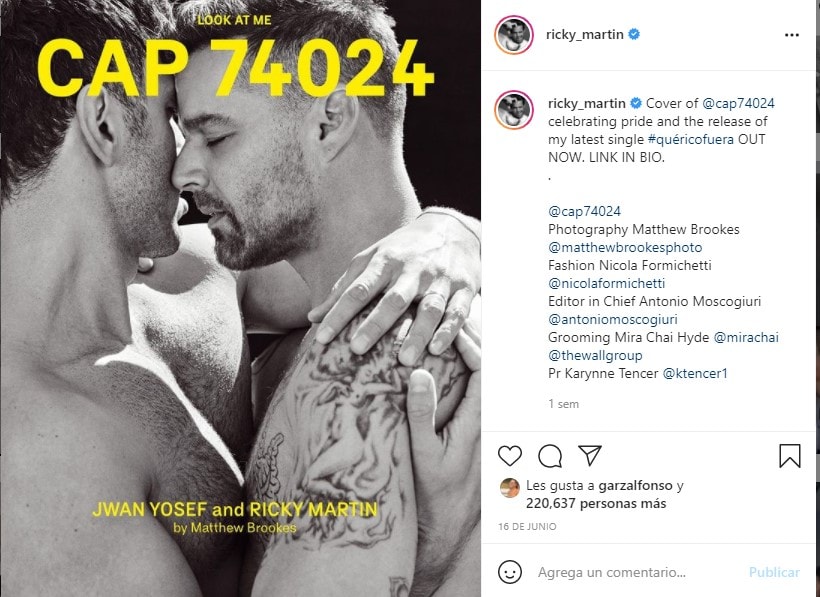Open ricky_martin profile picture in header
Image resolution: width=820 pixels, height=597 pixels.
(x=514, y=35)
